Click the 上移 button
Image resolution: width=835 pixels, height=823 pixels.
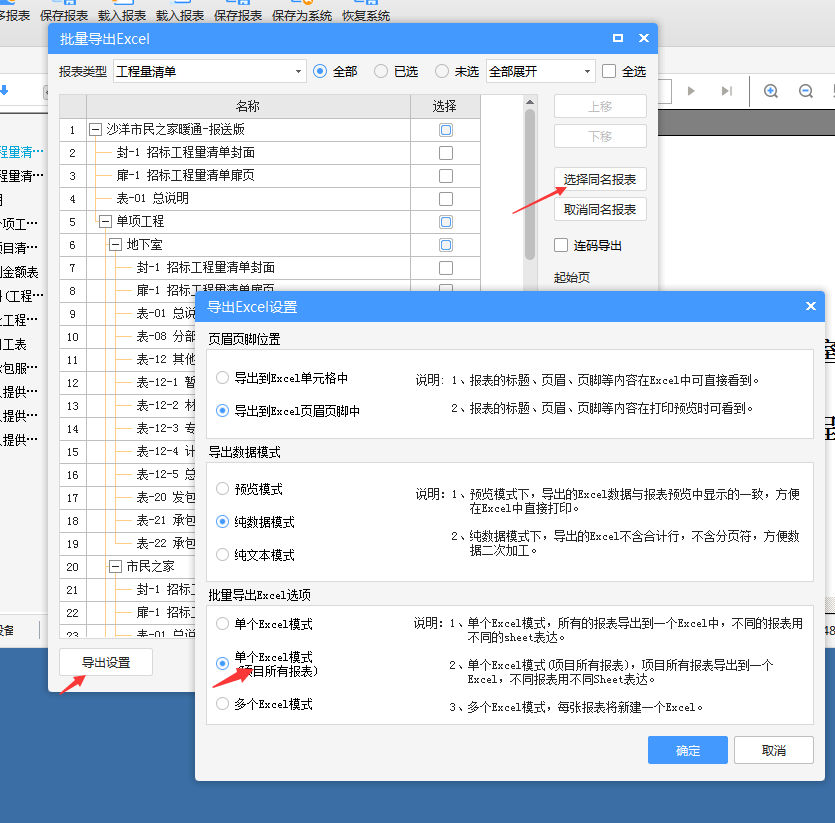(600, 107)
